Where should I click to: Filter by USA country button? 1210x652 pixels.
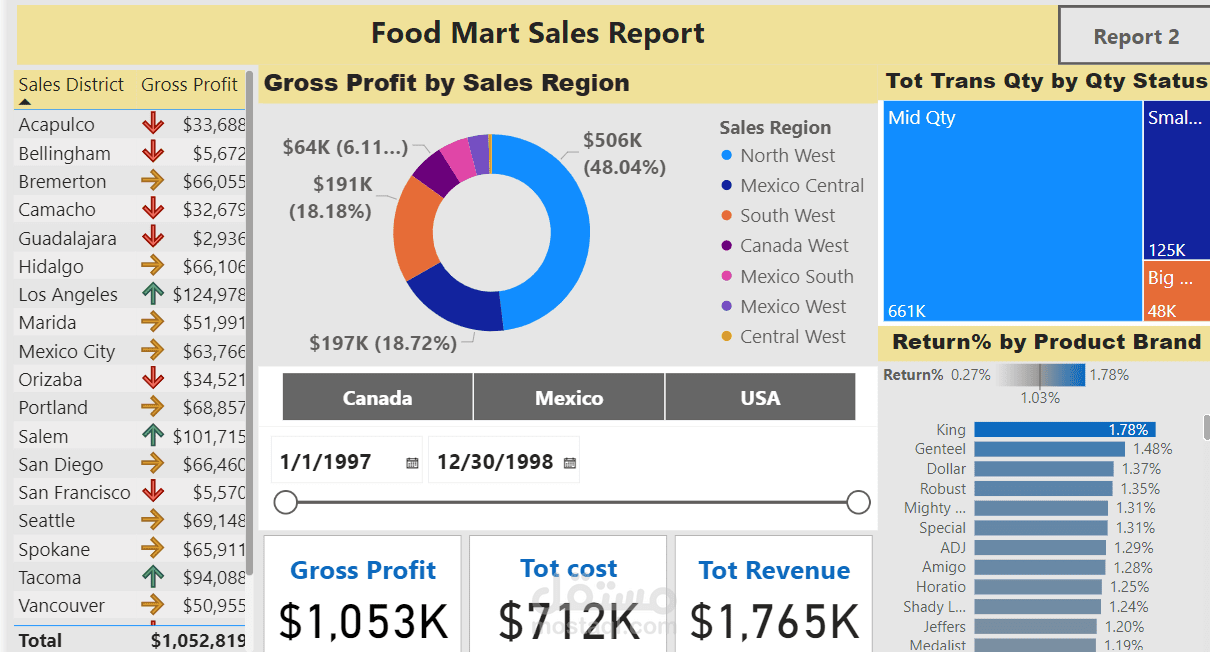[760, 397]
